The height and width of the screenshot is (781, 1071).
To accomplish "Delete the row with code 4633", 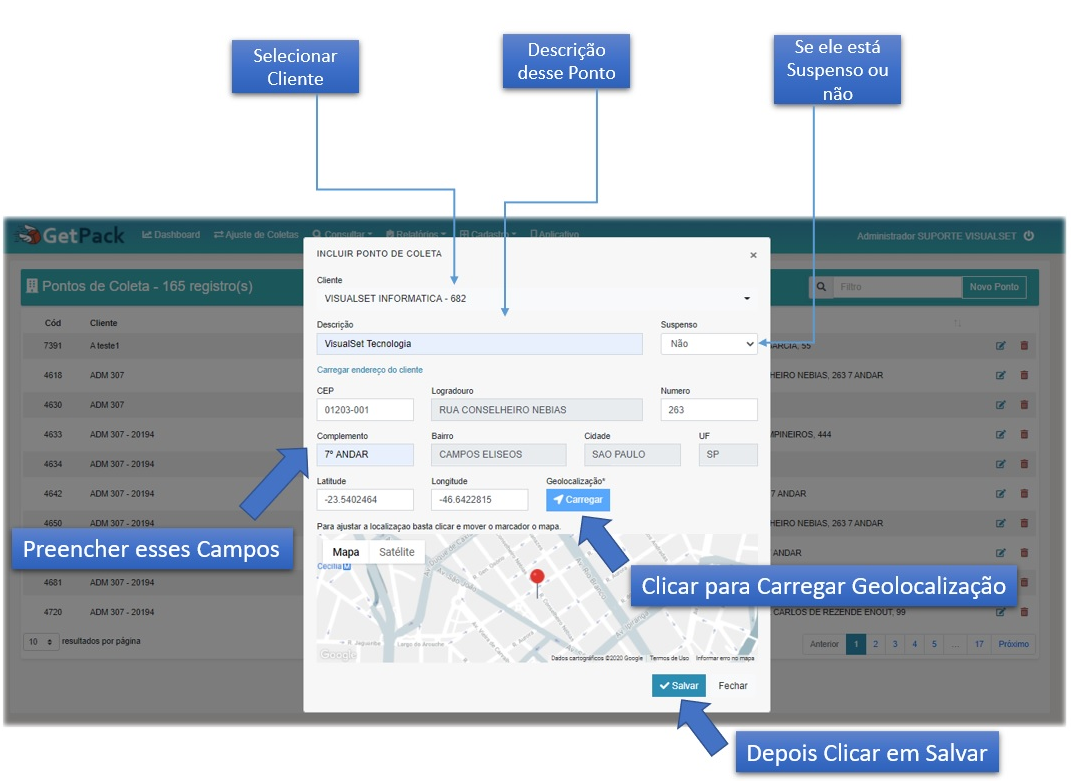I will 1024,435.
